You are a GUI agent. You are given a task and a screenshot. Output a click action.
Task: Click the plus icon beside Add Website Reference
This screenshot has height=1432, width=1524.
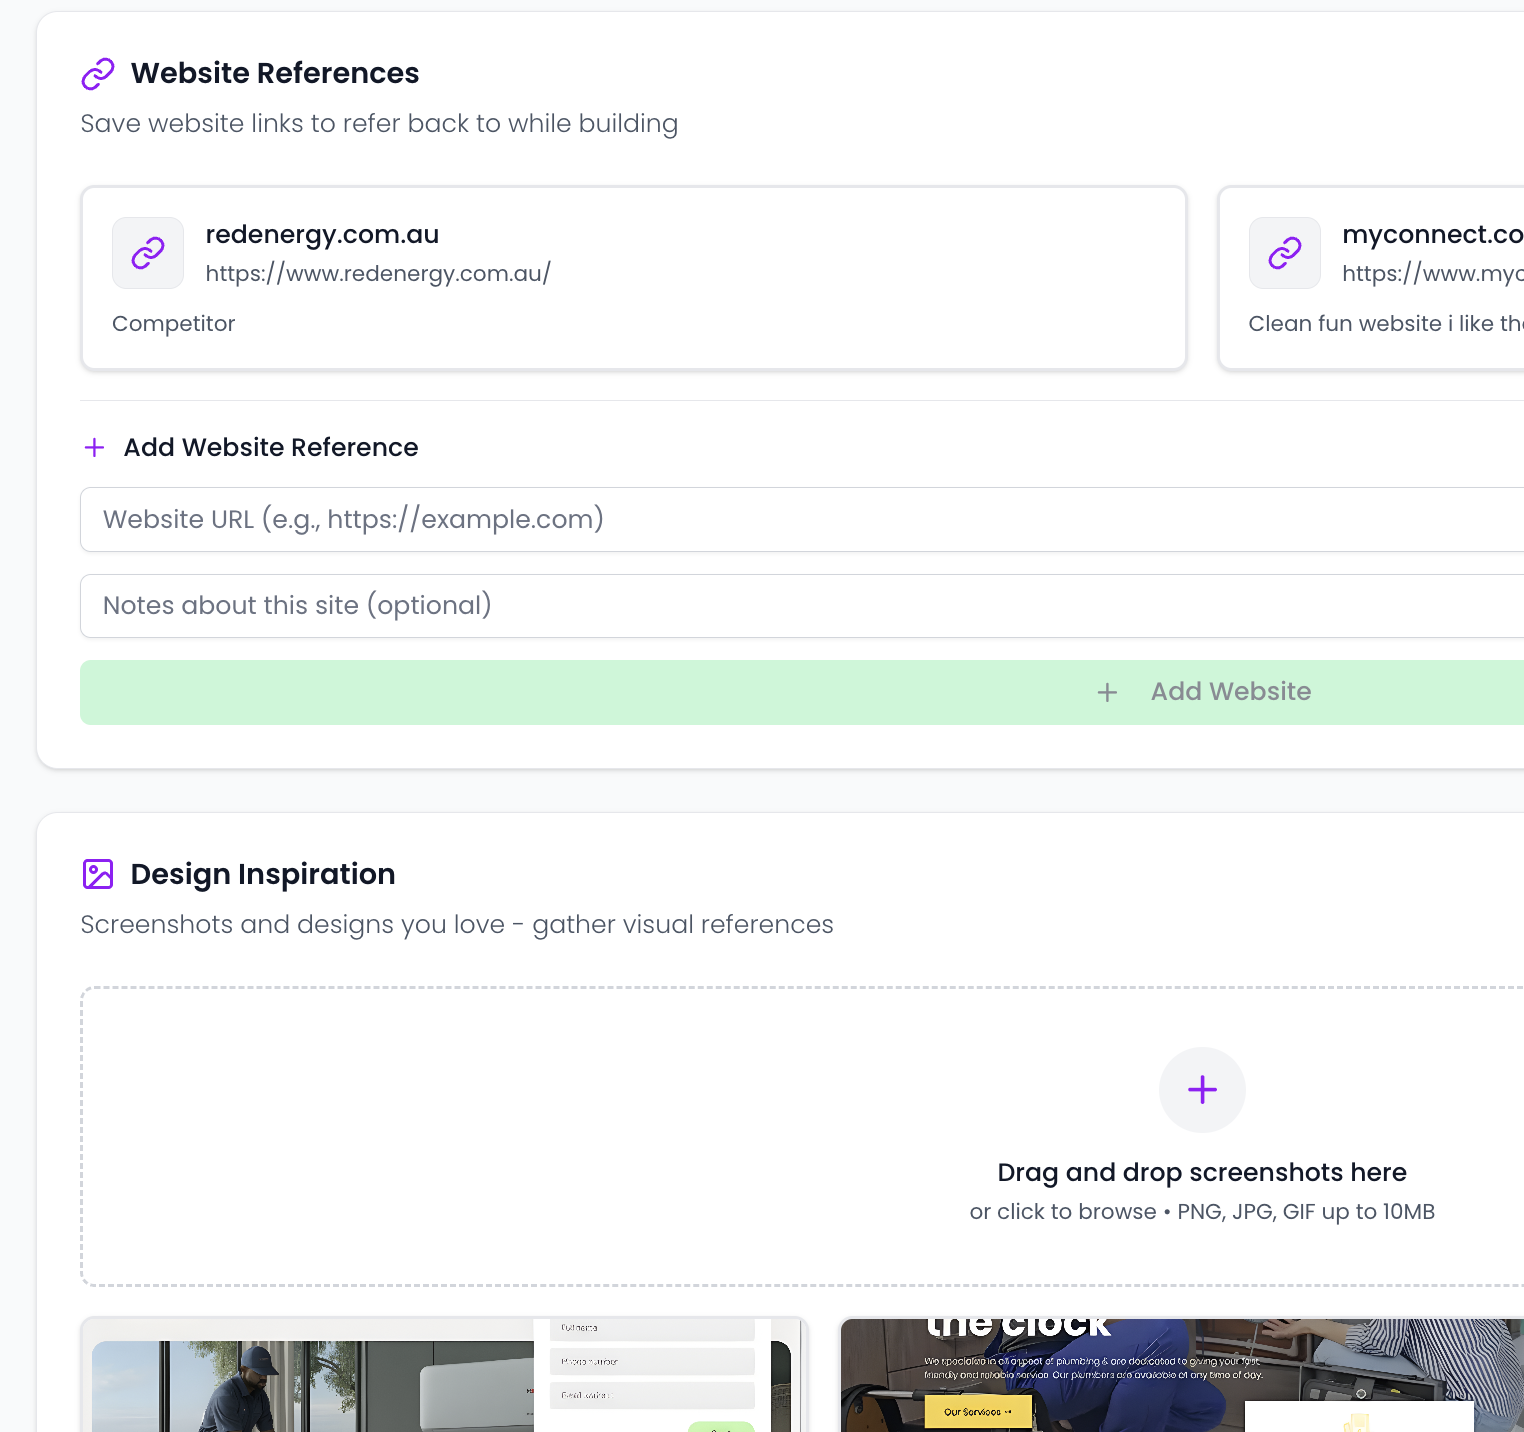(95, 447)
